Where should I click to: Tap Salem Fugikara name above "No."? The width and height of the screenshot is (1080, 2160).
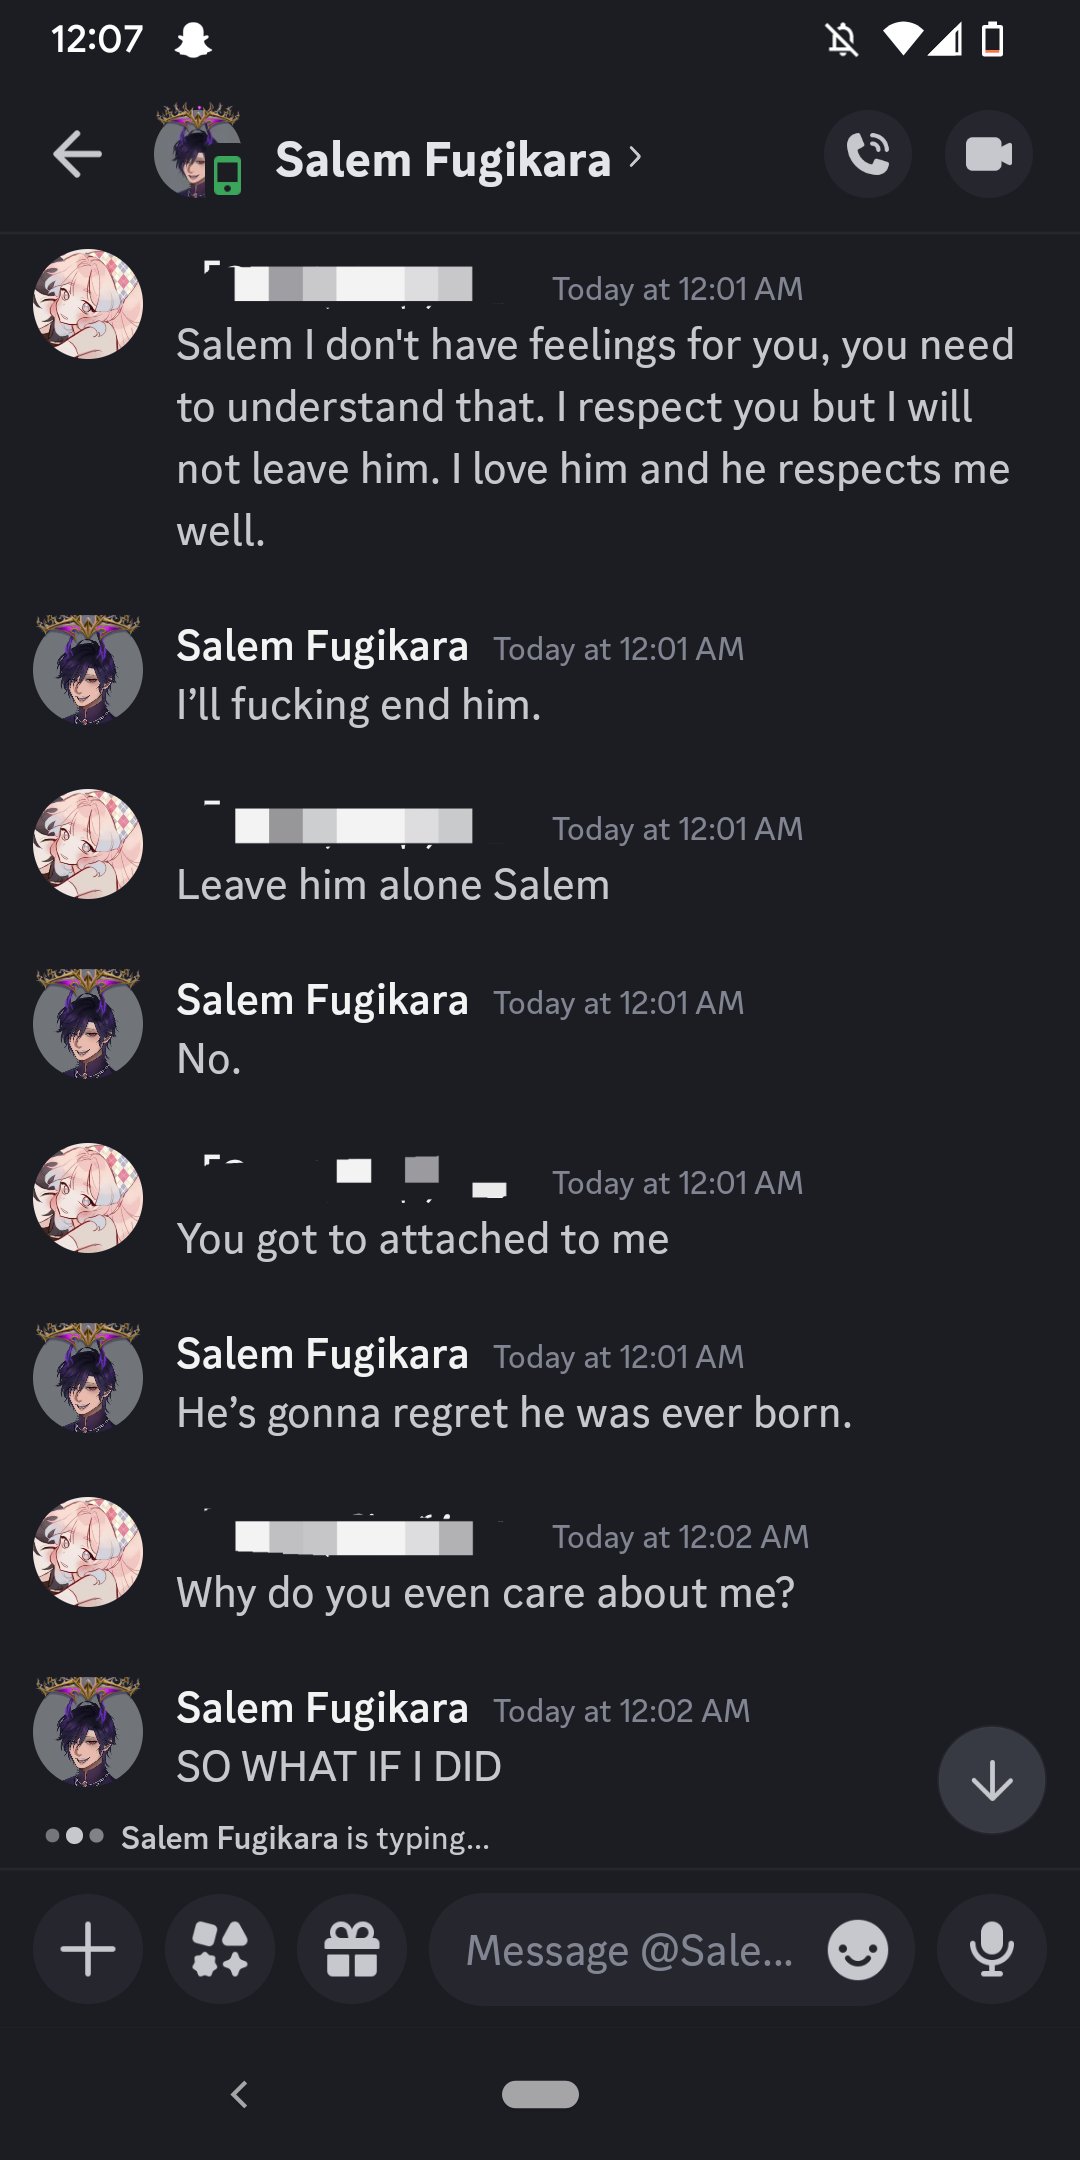[322, 1000]
